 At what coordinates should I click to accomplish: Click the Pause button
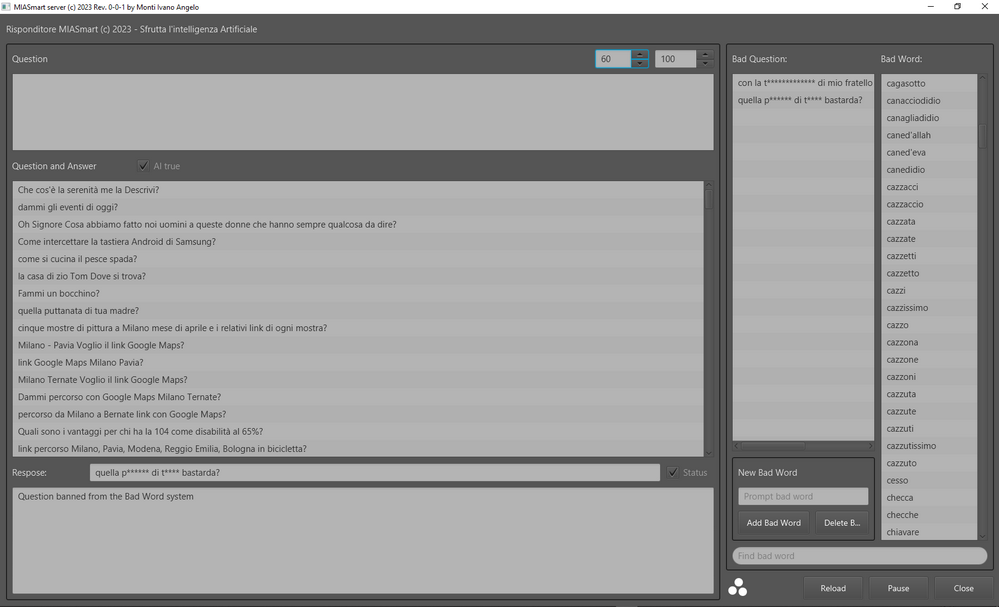(898, 588)
